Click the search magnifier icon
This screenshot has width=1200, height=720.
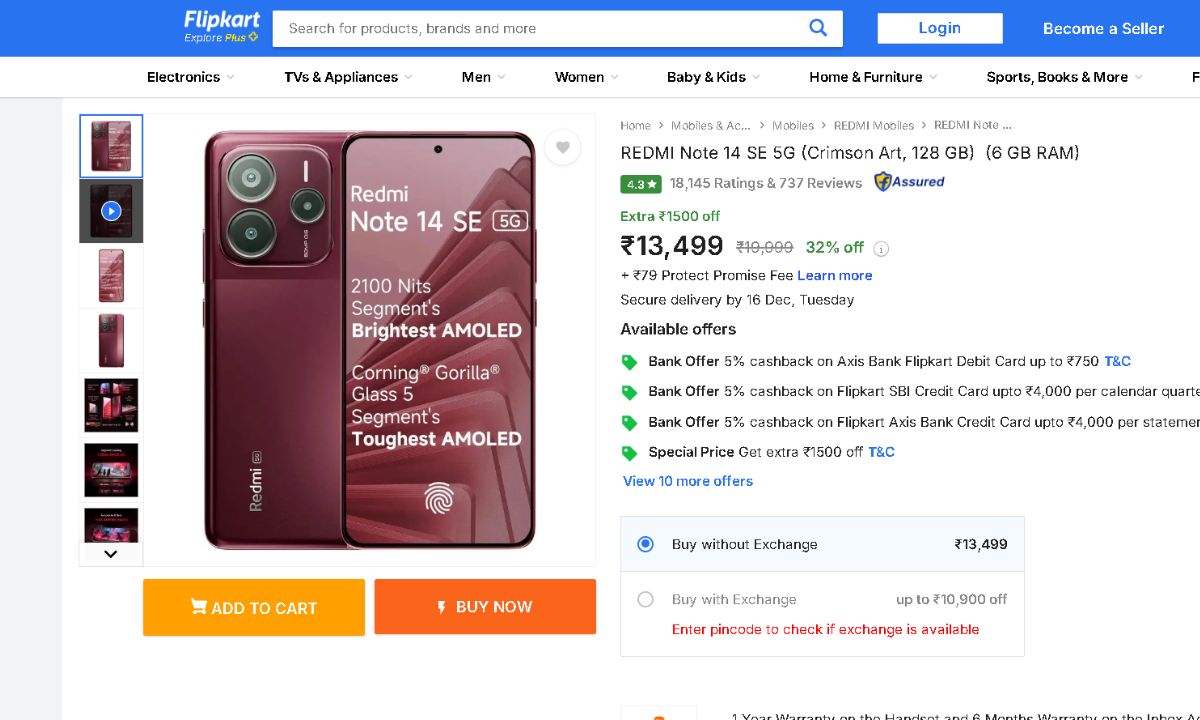818,28
